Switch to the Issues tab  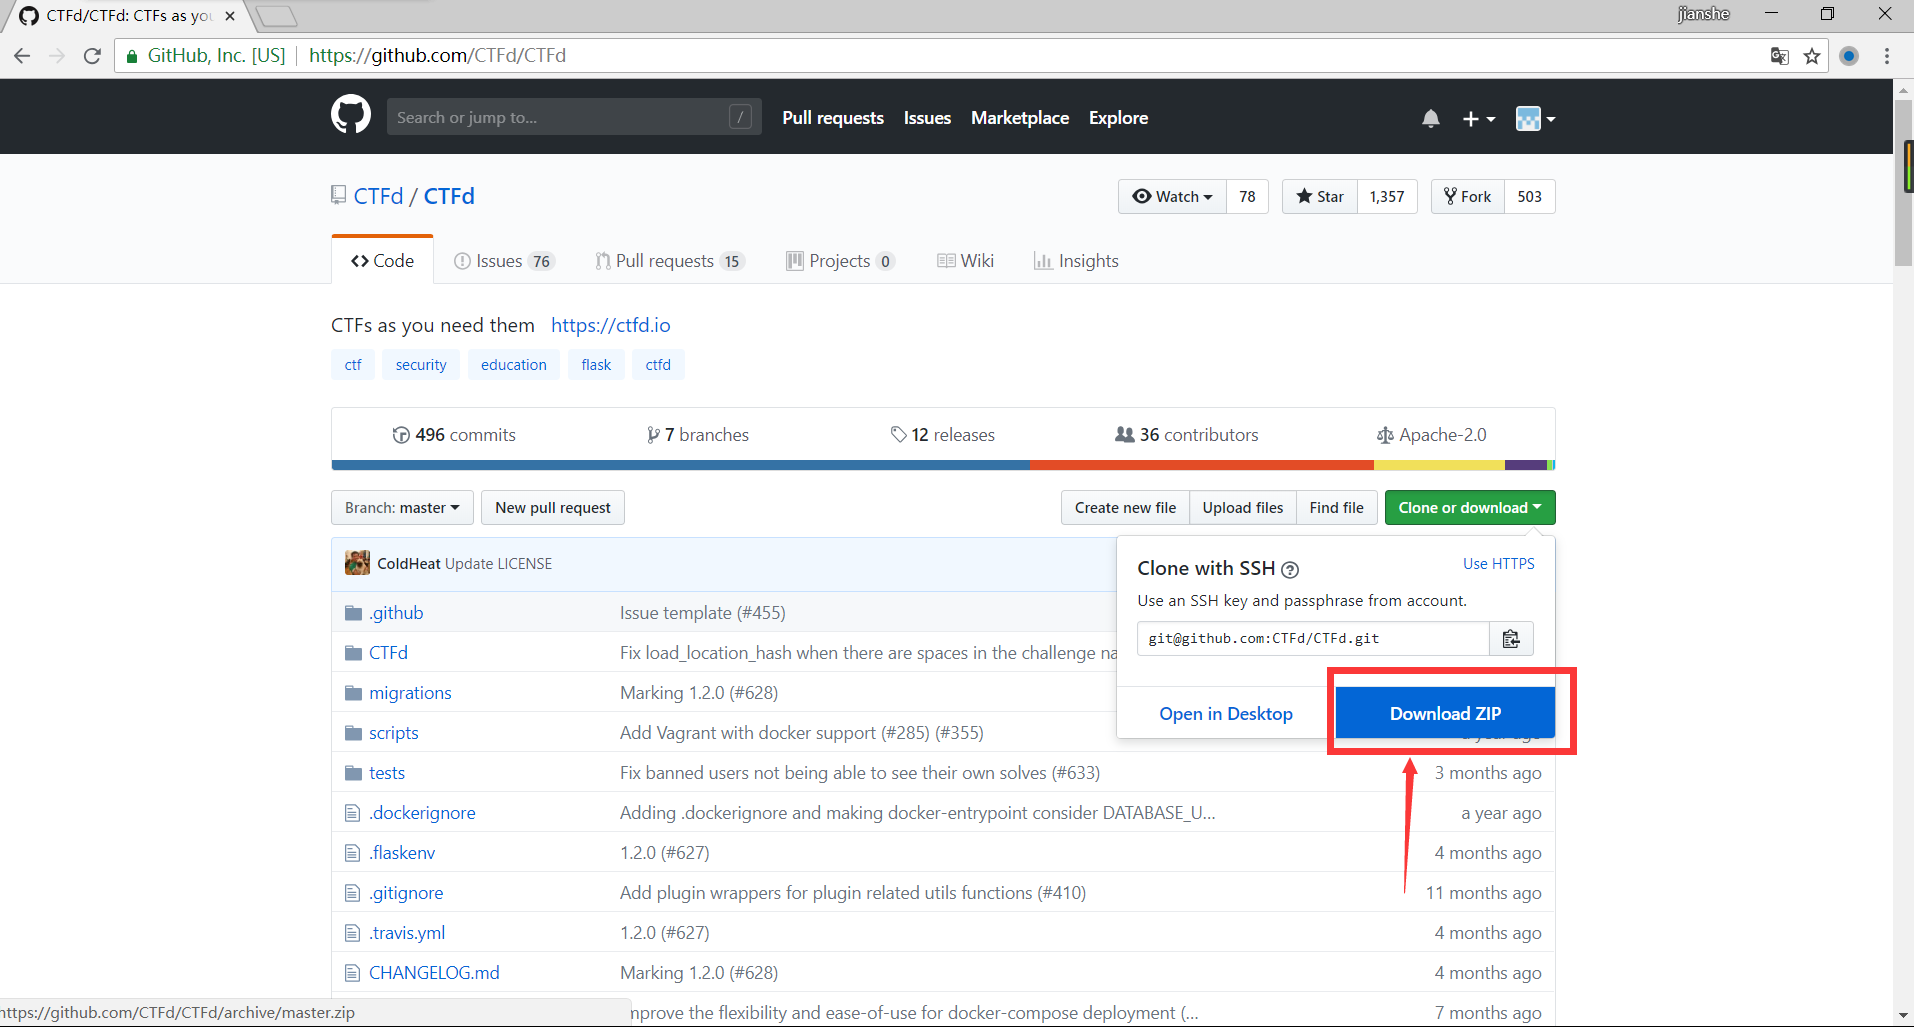pos(503,261)
